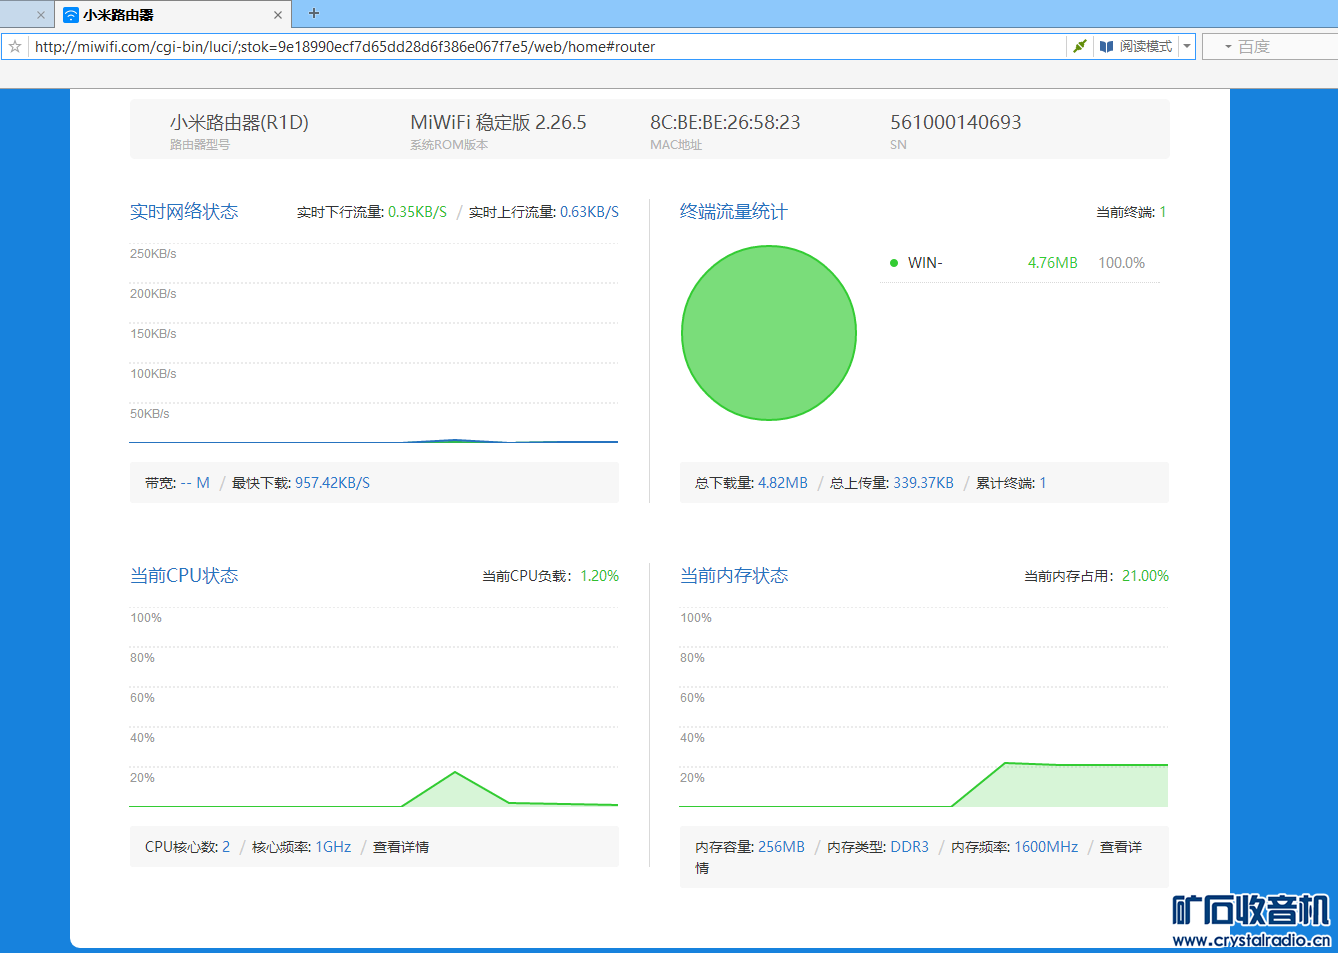Screen dimensions: 1338x953
Task: Switch to the 小米路由器 tab
Action: click(174, 15)
